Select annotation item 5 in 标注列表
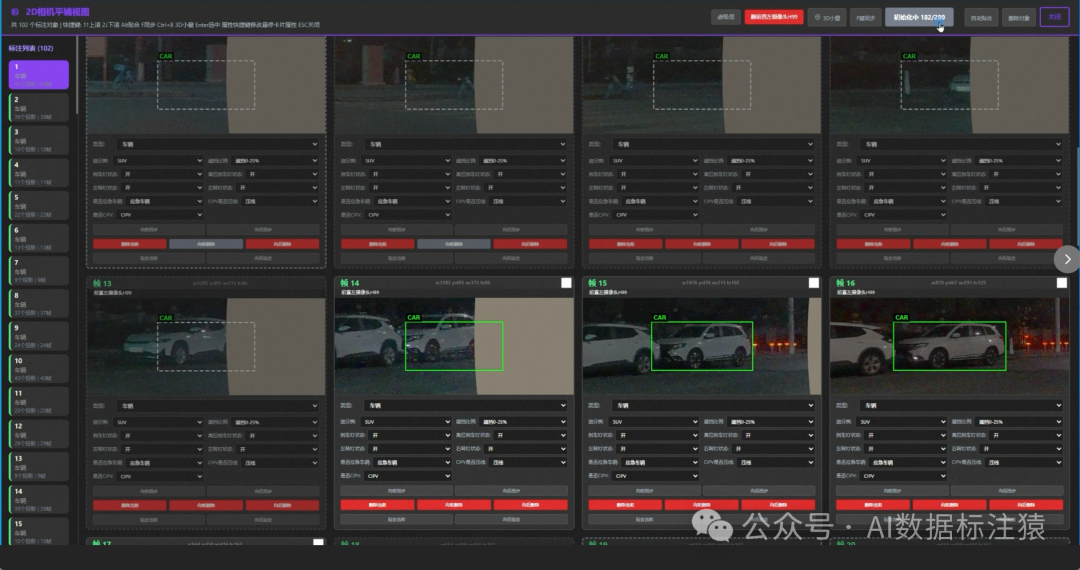The height and width of the screenshot is (570, 1080). click(39, 205)
